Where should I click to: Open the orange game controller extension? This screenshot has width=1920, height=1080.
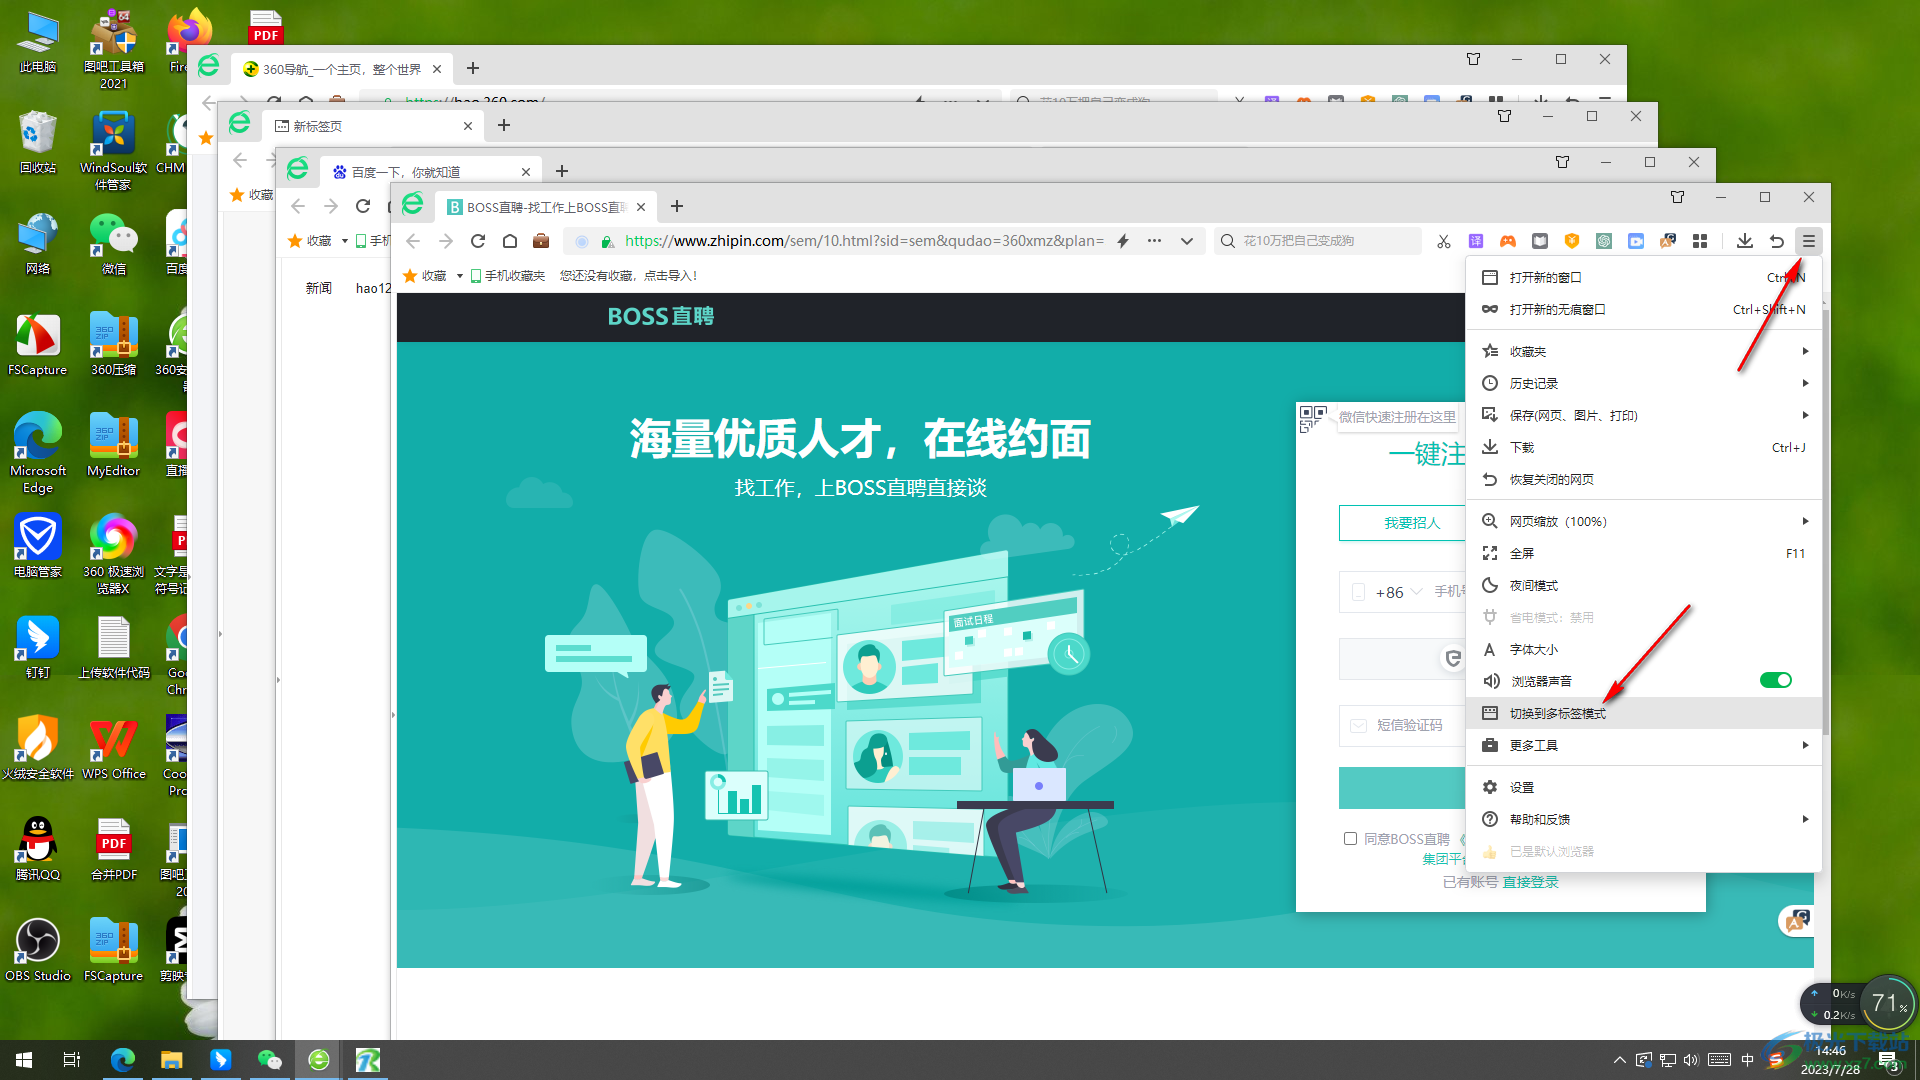pyautogui.click(x=1508, y=241)
